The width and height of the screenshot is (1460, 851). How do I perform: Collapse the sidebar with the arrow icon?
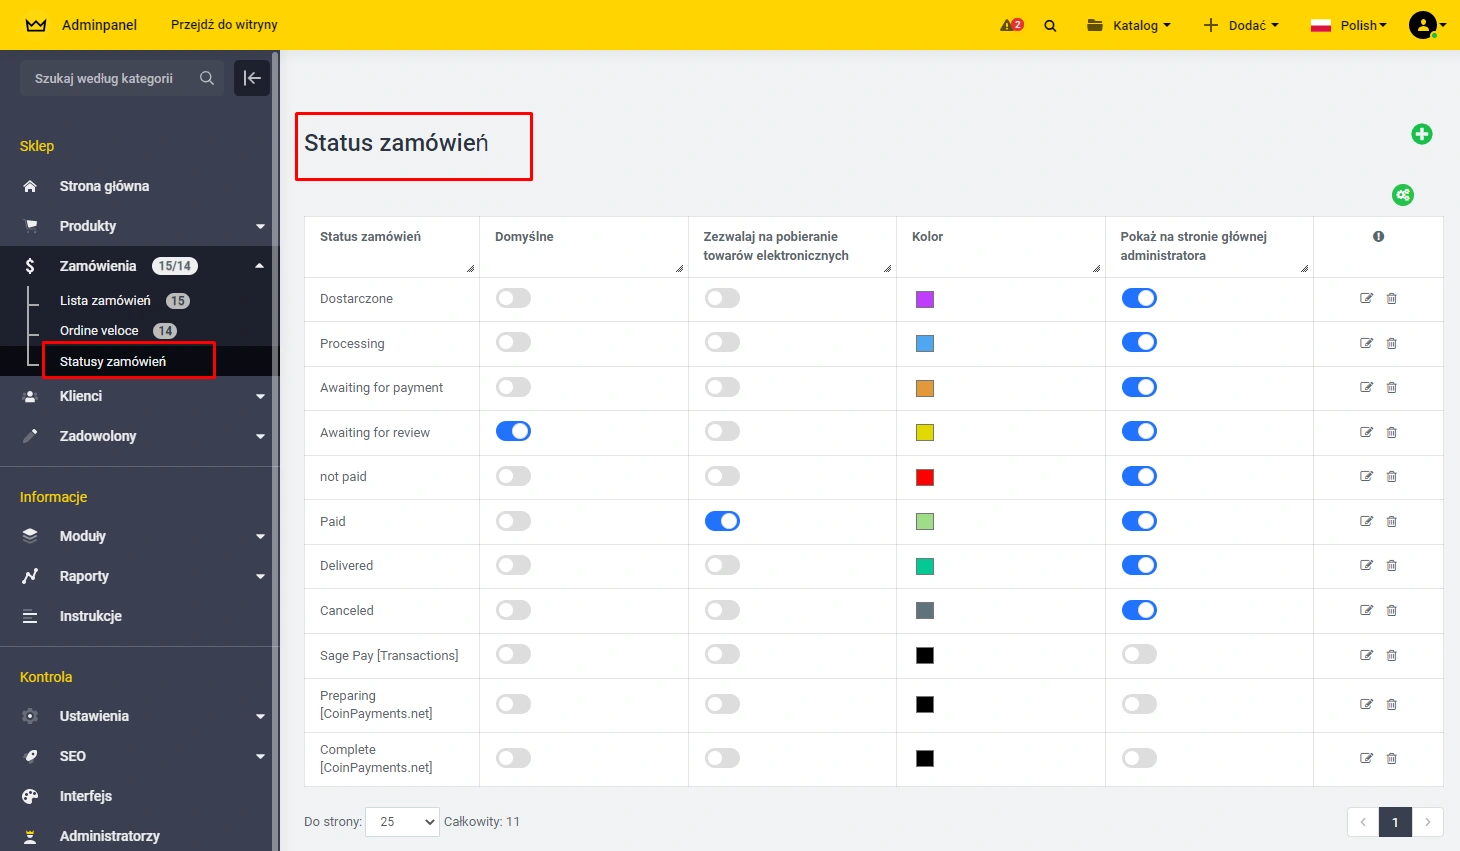pyautogui.click(x=252, y=78)
